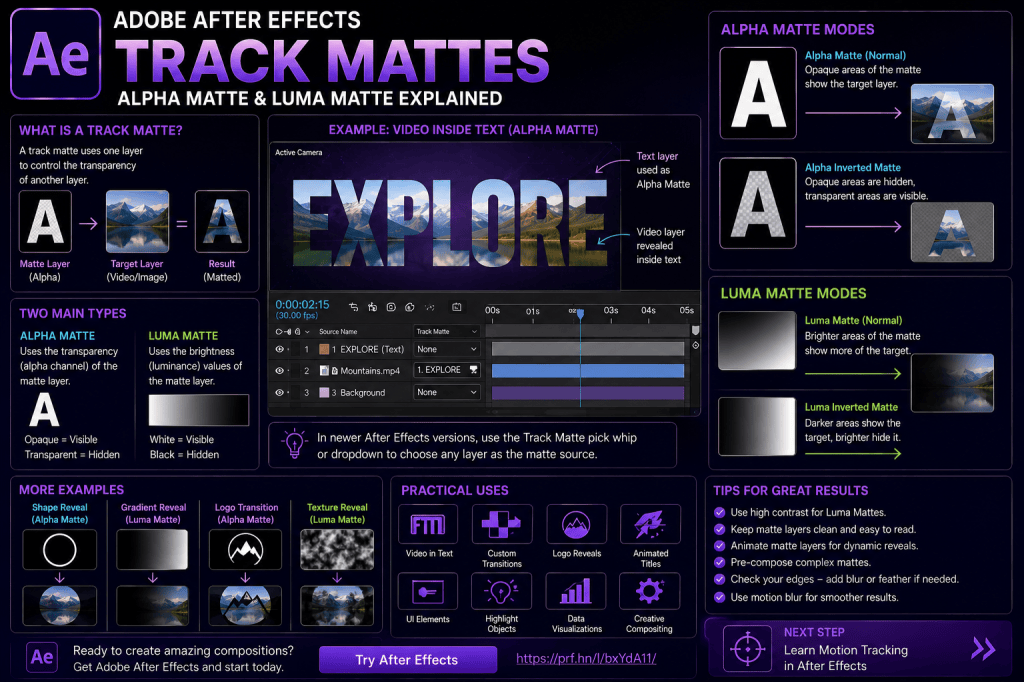The width and height of the screenshot is (1024, 682).
Task: Click the Logo Transition mountain logo thumbnail
Action: pyautogui.click(x=246, y=549)
